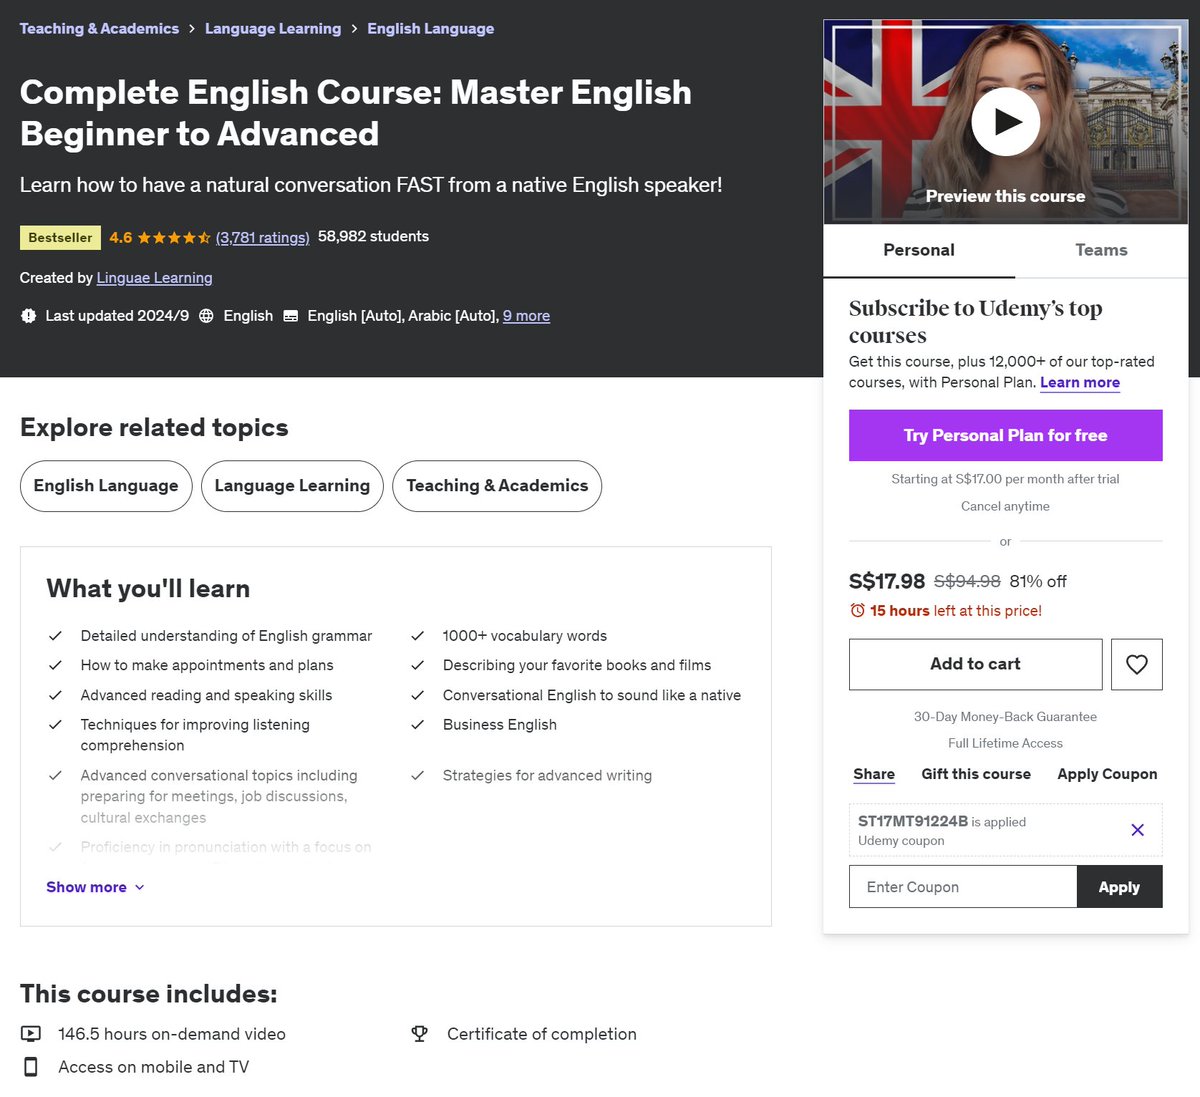Click checkmark beside 1000+ vocabulary words
The image size is (1200, 1097).
(418, 636)
